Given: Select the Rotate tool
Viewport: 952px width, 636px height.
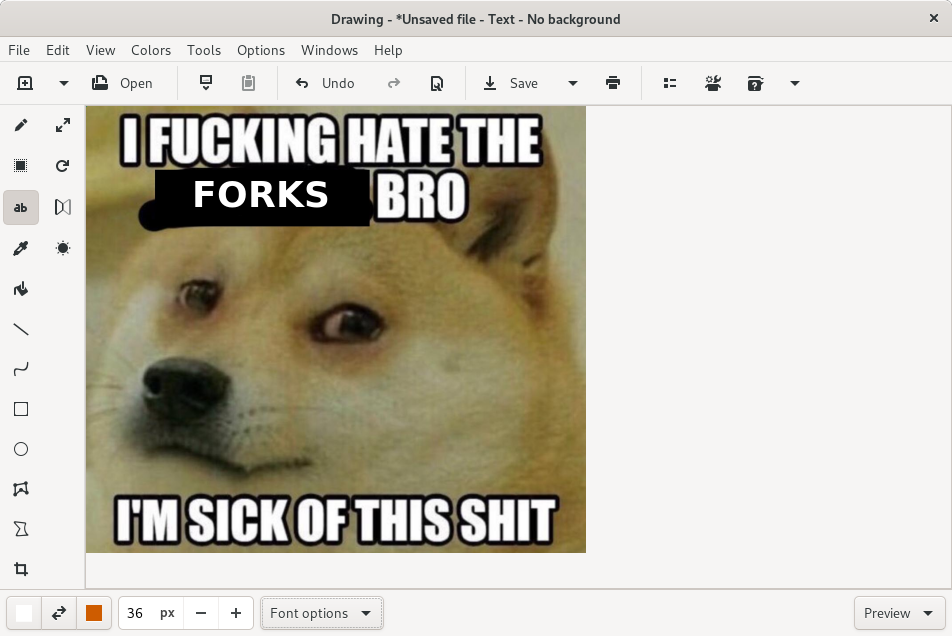Looking at the screenshot, I should click(x=63, y=166).
